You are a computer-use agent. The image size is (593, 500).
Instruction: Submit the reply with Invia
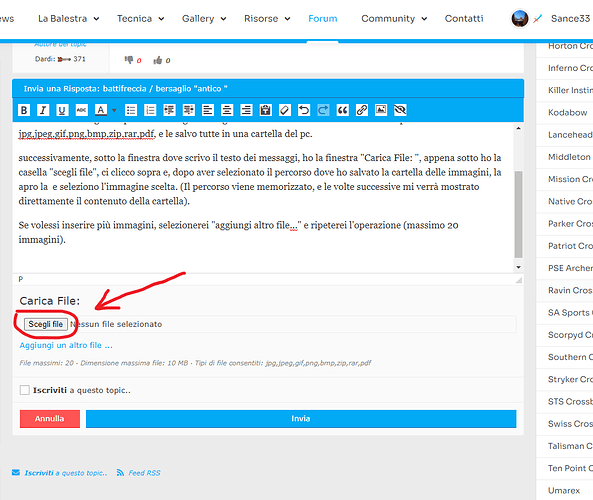pyautogui.click(x=301, y=419)
